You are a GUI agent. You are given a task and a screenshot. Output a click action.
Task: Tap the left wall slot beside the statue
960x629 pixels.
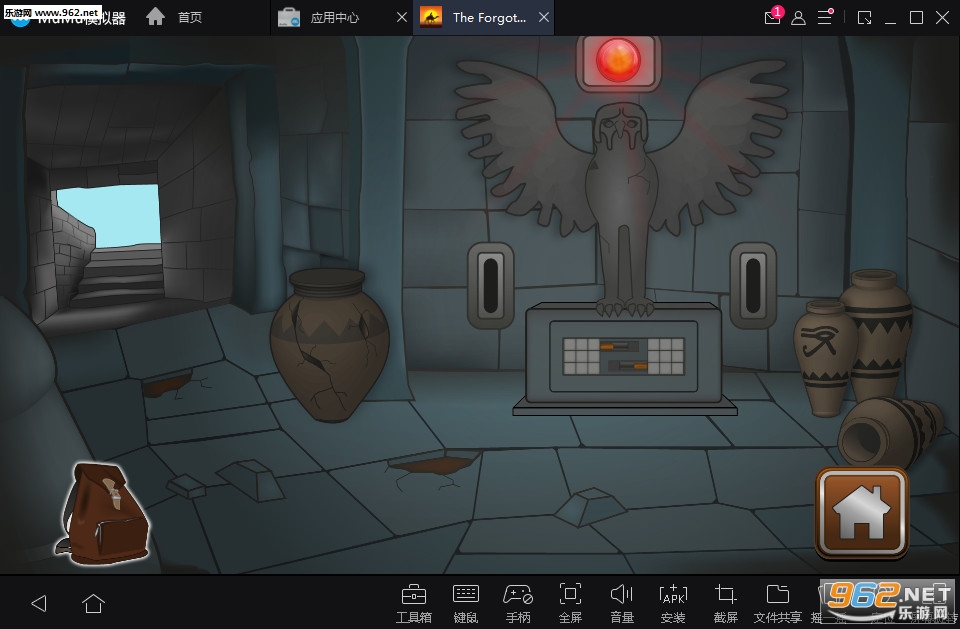click(x=490, y=285)
